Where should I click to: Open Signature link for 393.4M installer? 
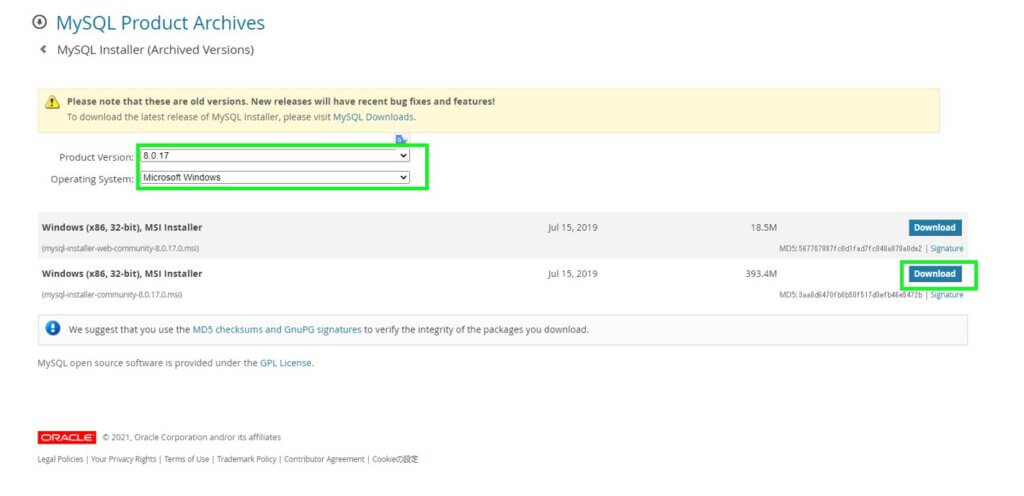946,295
